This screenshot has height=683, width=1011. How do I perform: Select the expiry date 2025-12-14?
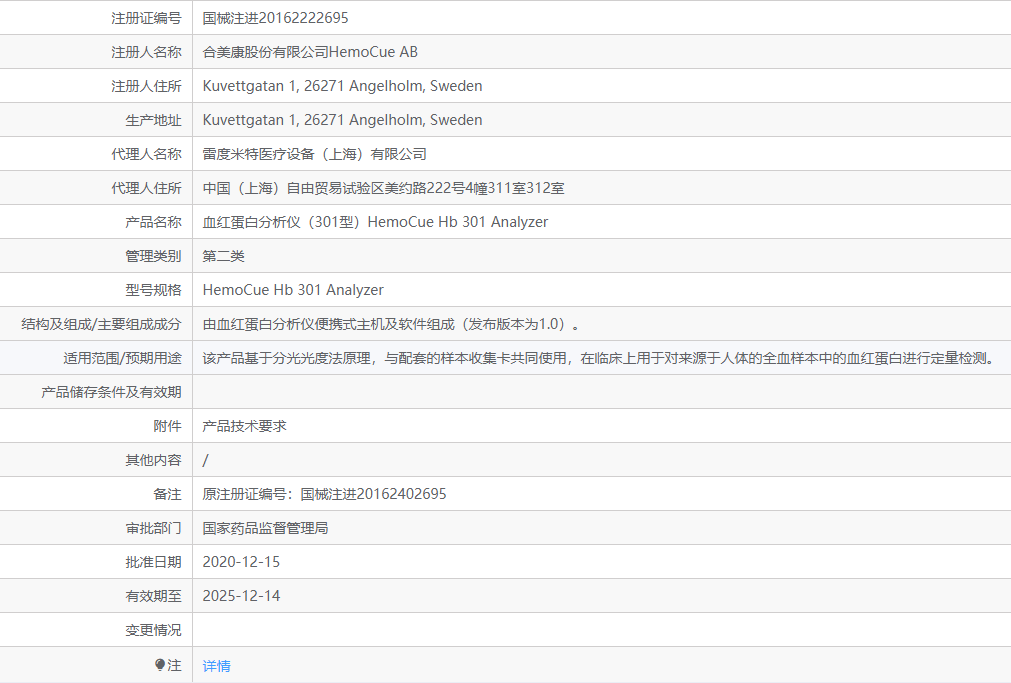coord(241,597)
